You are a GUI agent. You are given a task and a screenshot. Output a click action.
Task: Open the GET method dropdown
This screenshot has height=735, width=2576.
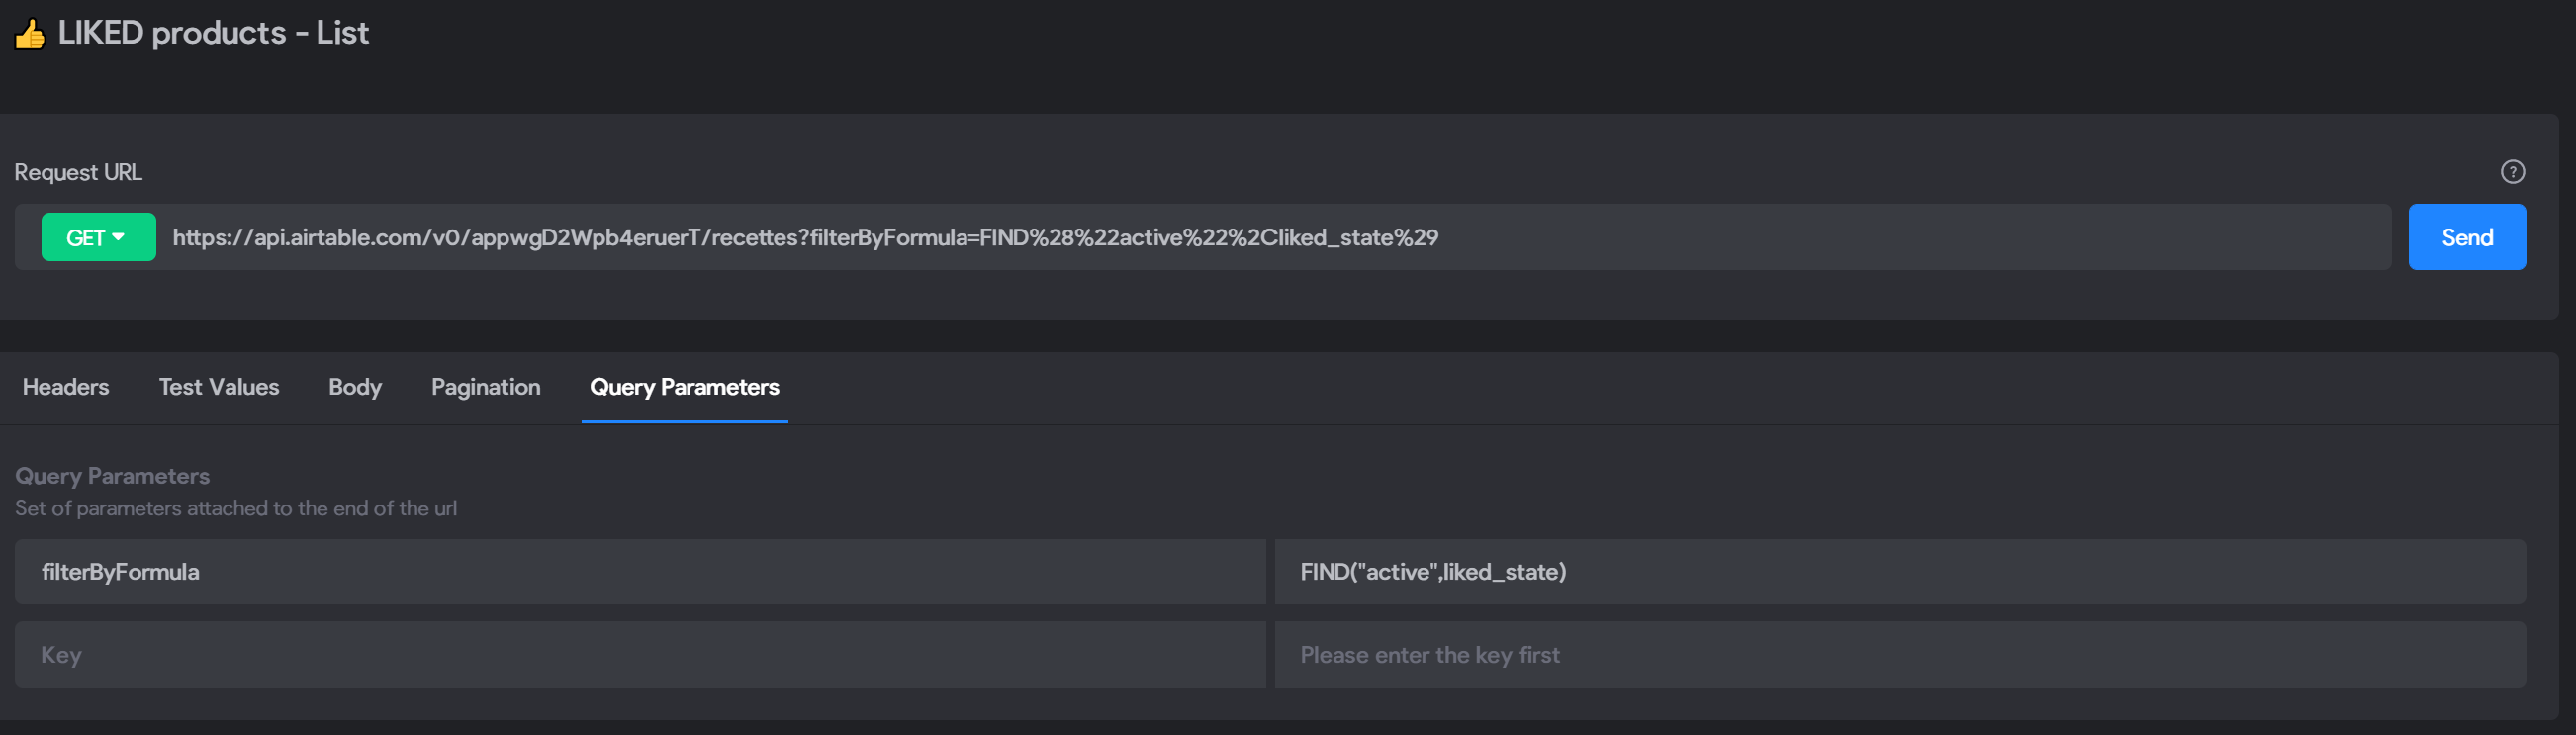[x=98, y=237]
